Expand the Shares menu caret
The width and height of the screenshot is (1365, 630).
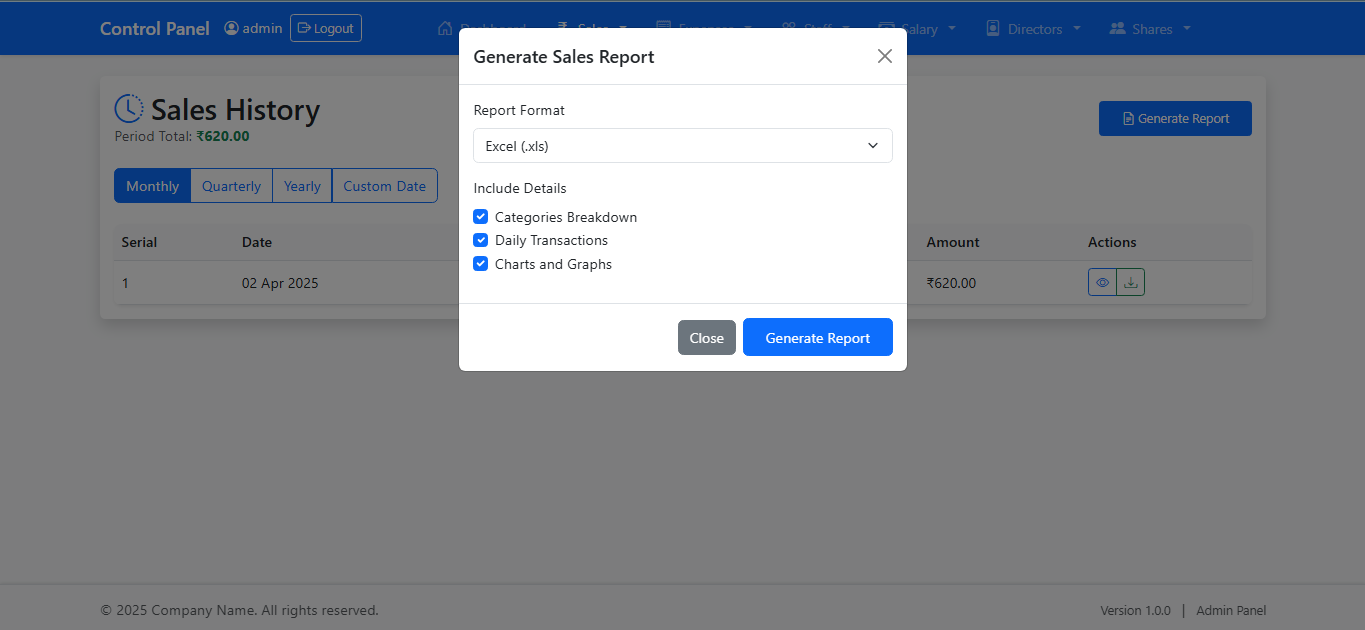pyautogui.click(x=1187, y=29)
